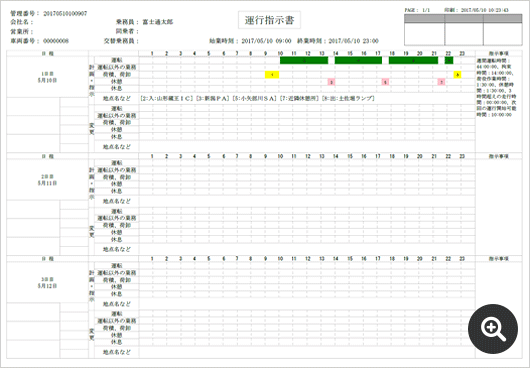Viewport: 530px width, 368px height.
Task: Click the pink rest block after 17 o'clock
Action: coord(385,82)
